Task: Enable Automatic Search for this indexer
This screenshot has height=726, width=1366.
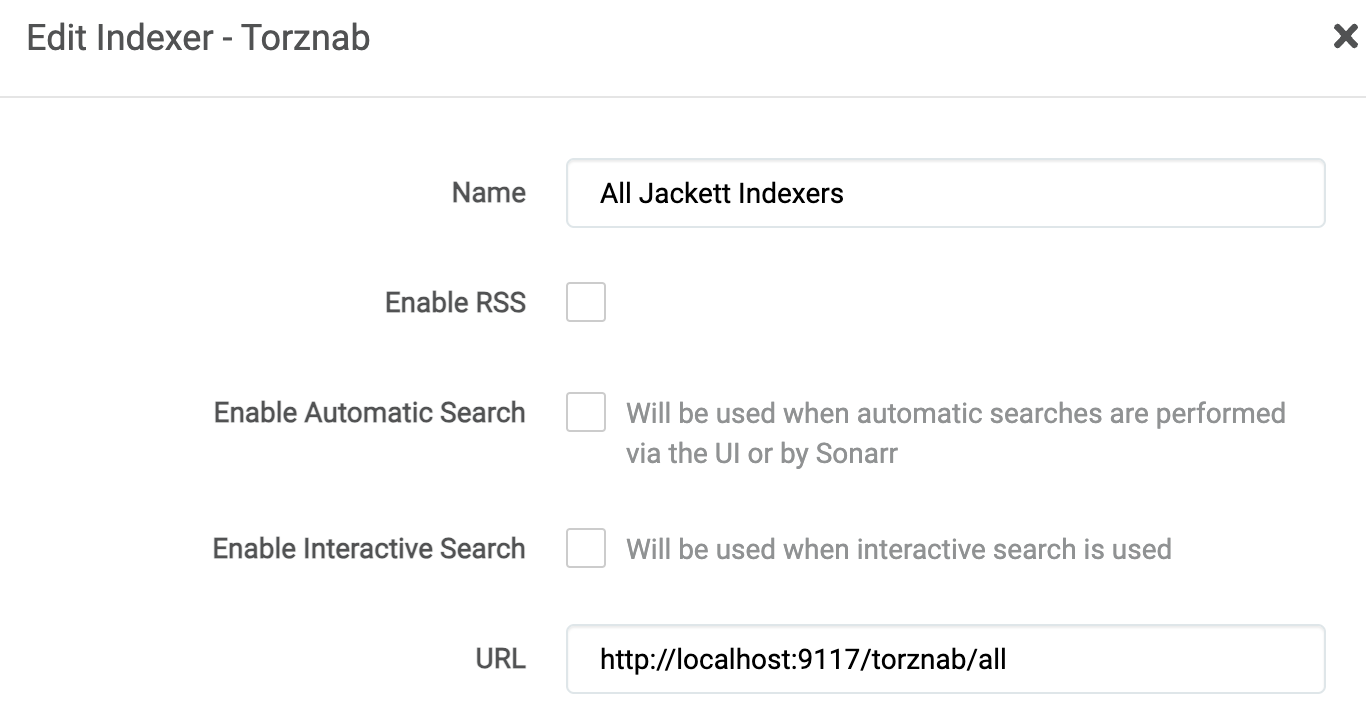Action: click(x=588, y=413)
